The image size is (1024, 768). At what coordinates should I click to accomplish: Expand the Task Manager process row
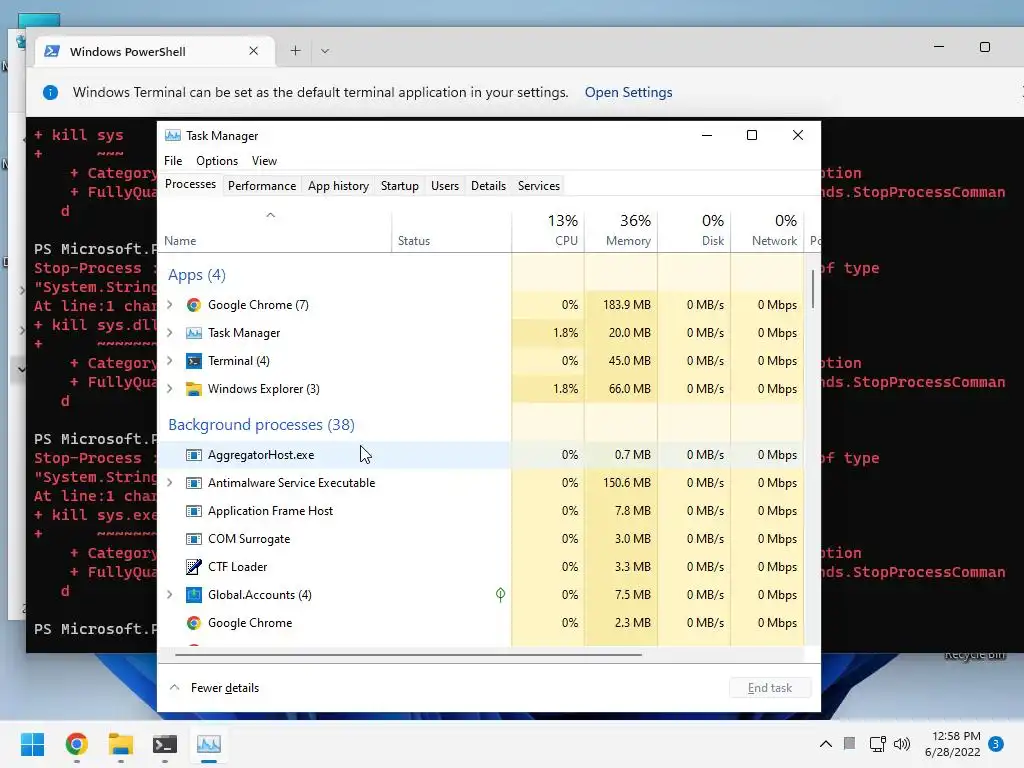click(x=170, y=333)
